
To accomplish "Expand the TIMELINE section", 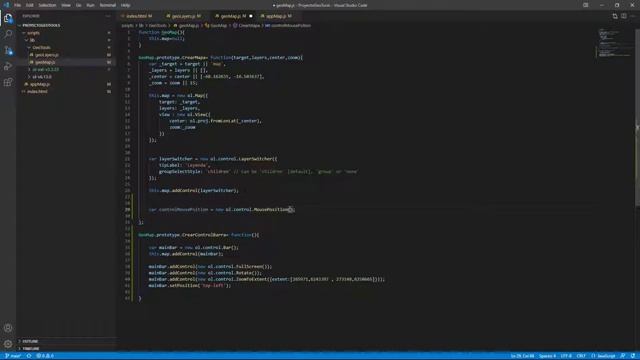I will [31, 349].
